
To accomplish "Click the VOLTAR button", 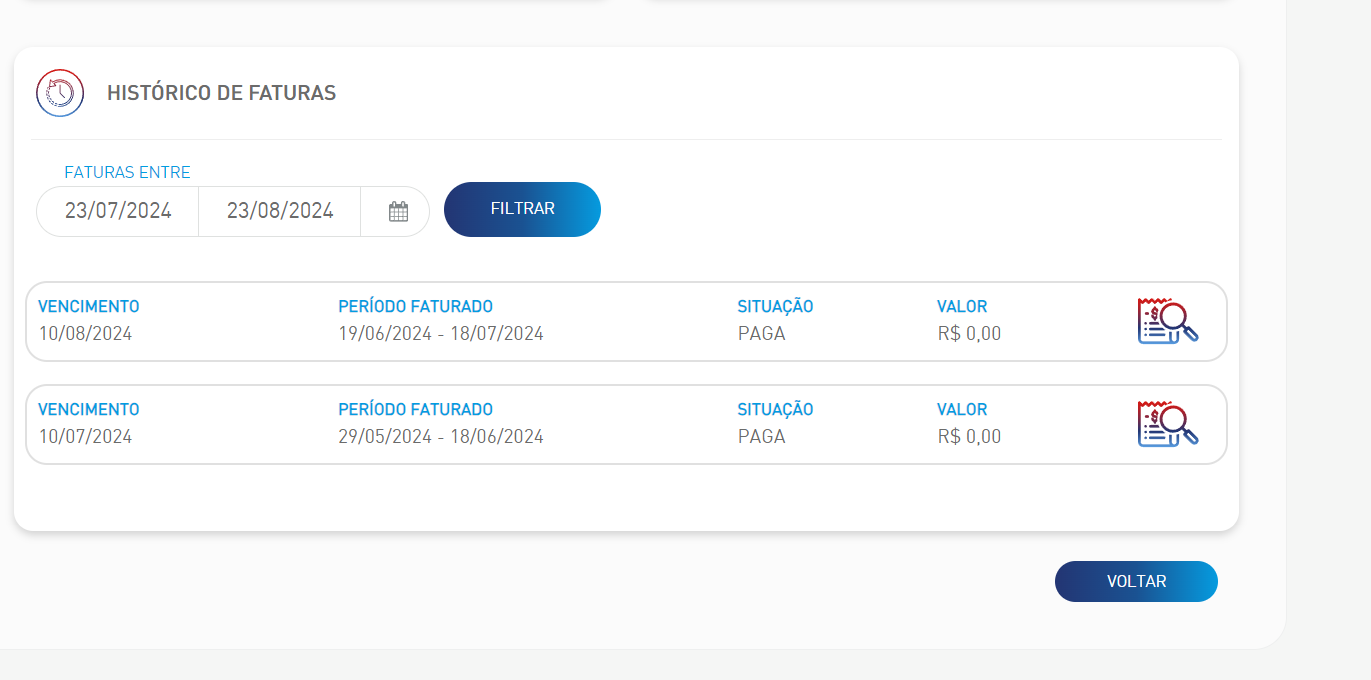I will (1136, 581).
